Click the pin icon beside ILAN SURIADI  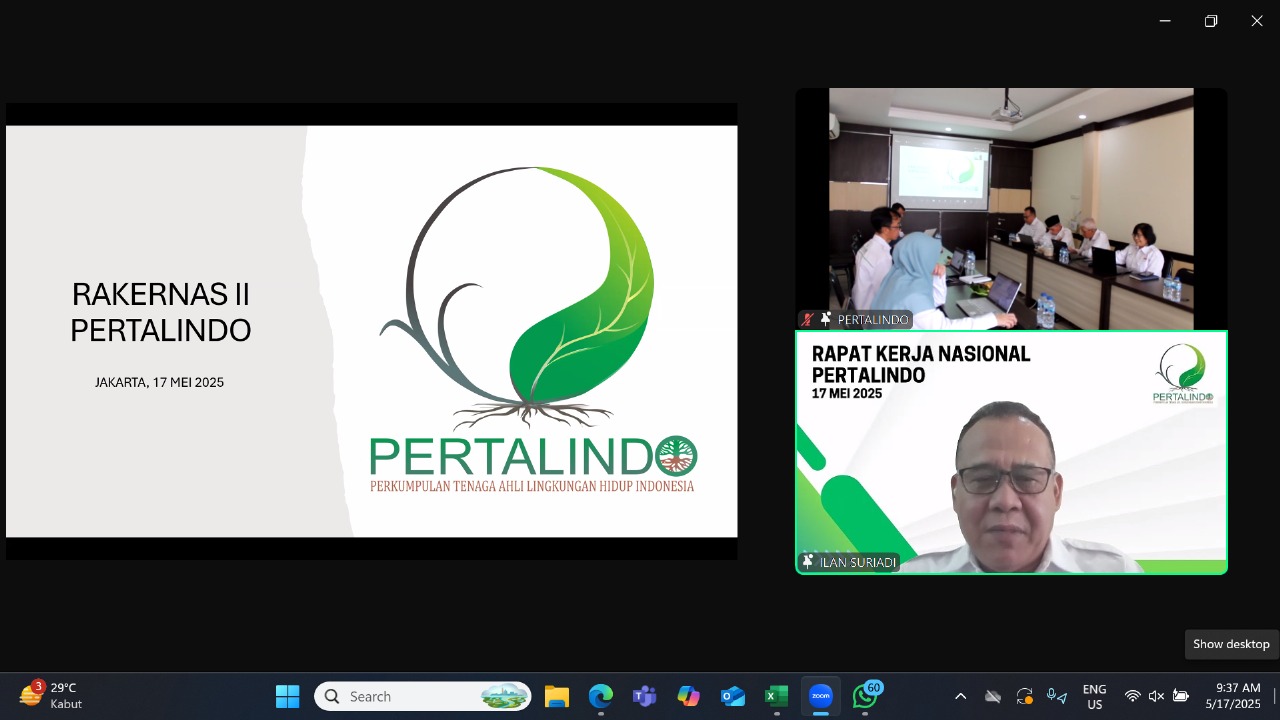[x=808, y=562]
